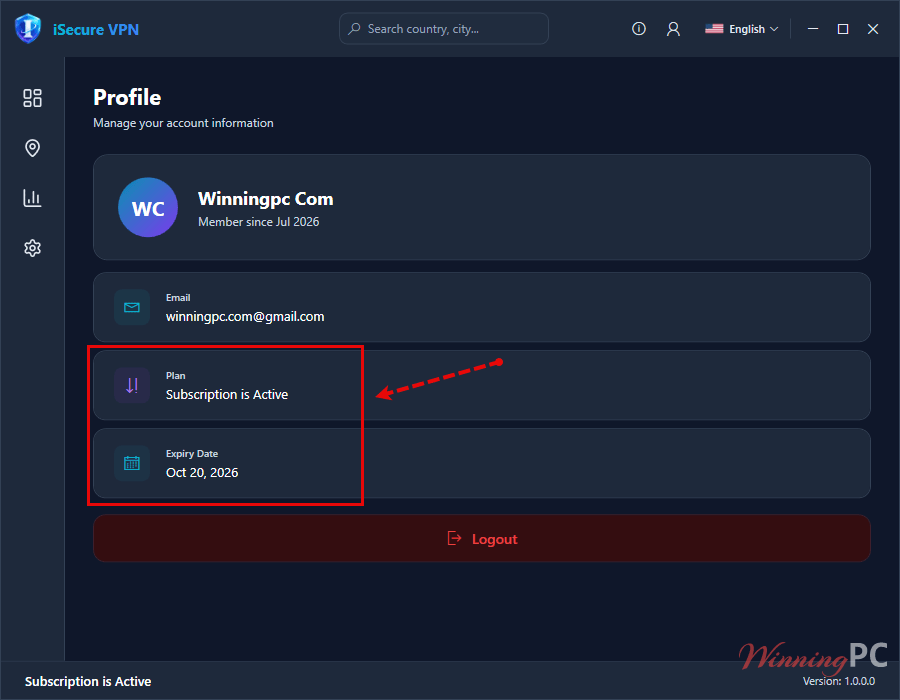Open the dashboard grid icon in sidebar
The width and height of the screenshot is (900, 700).
pos(32,98)
